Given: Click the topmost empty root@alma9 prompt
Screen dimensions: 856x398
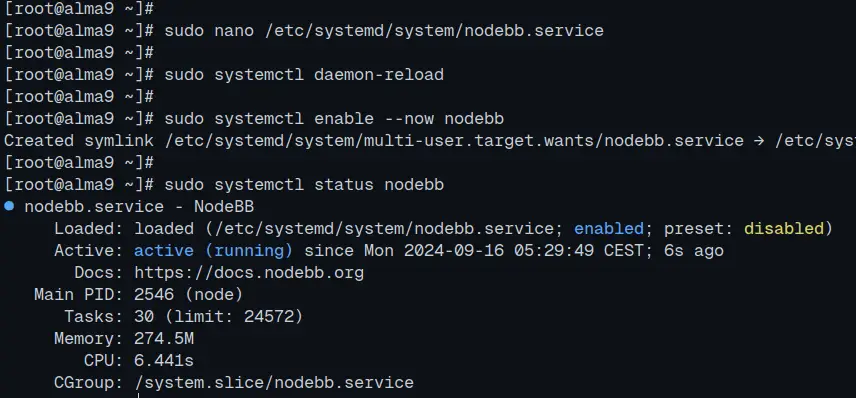Looking at the screenshot, I should pyautogui.click(x=79, y=8).
